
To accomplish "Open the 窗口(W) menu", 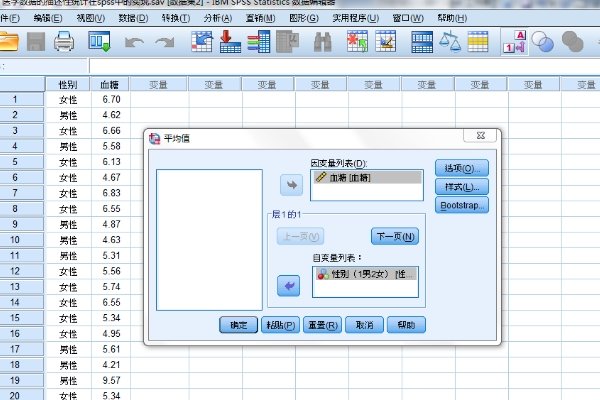I will click(x=408, y=18).
